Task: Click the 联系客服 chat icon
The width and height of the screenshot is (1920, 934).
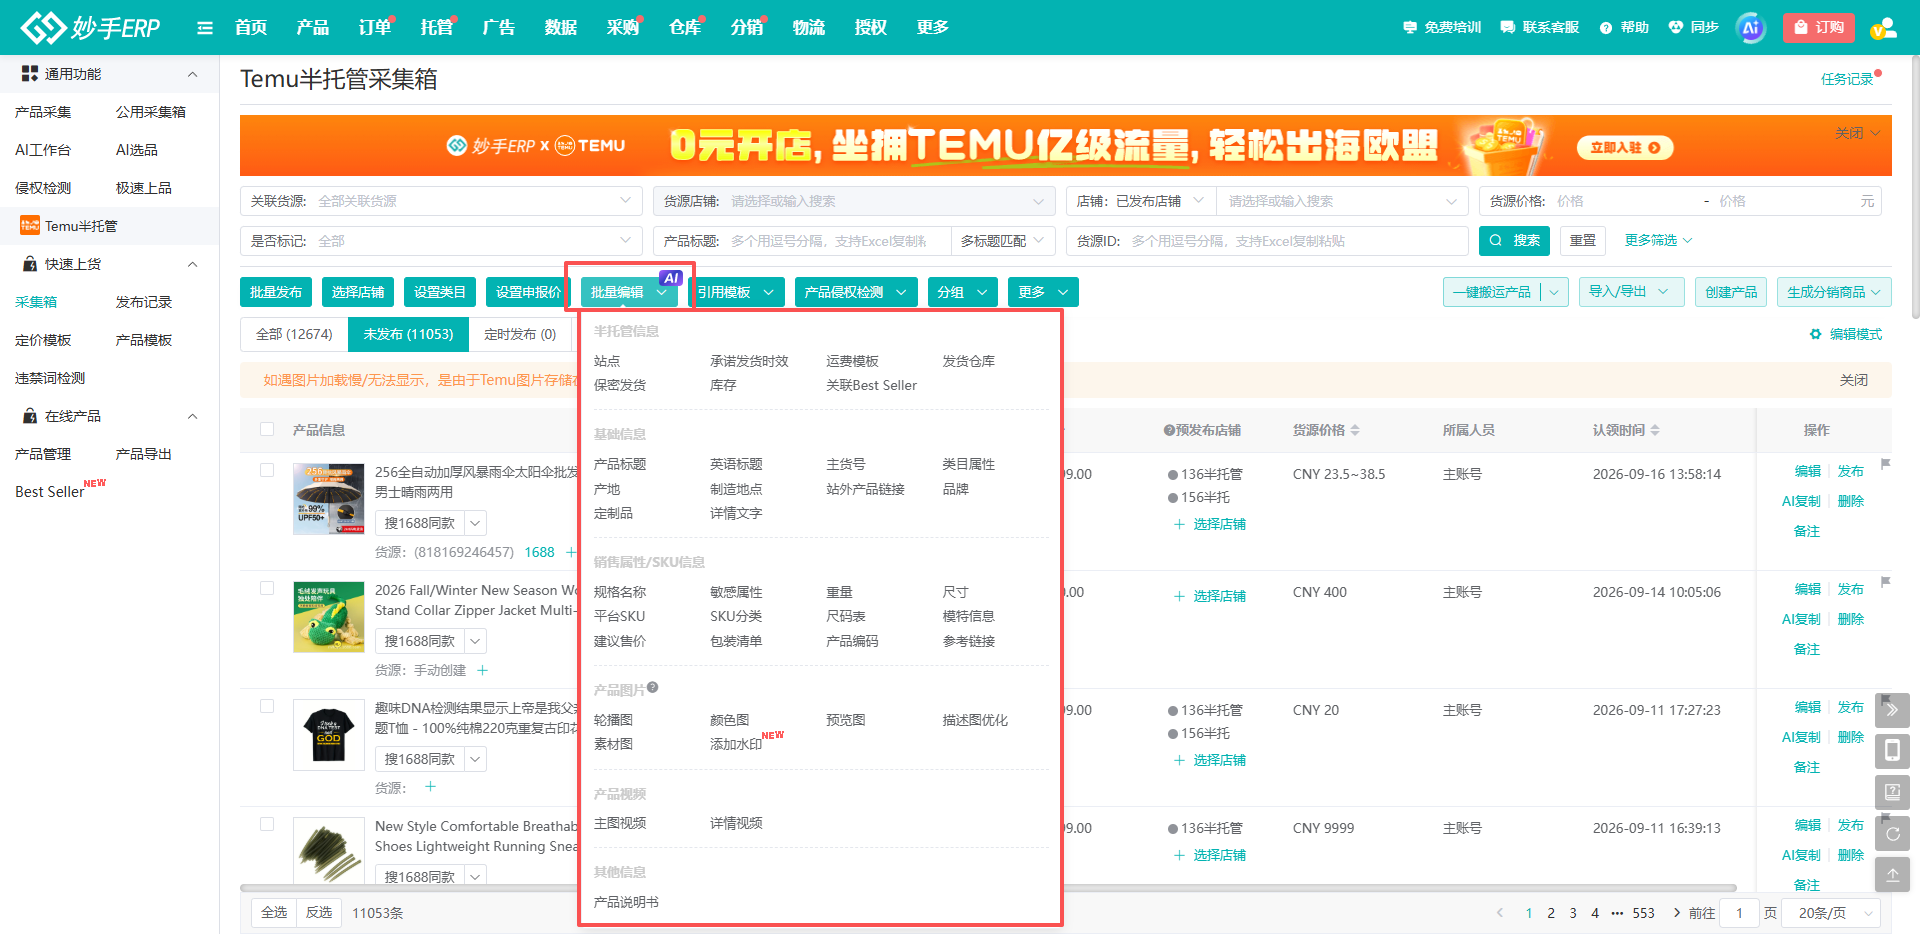Action: 1508,28
